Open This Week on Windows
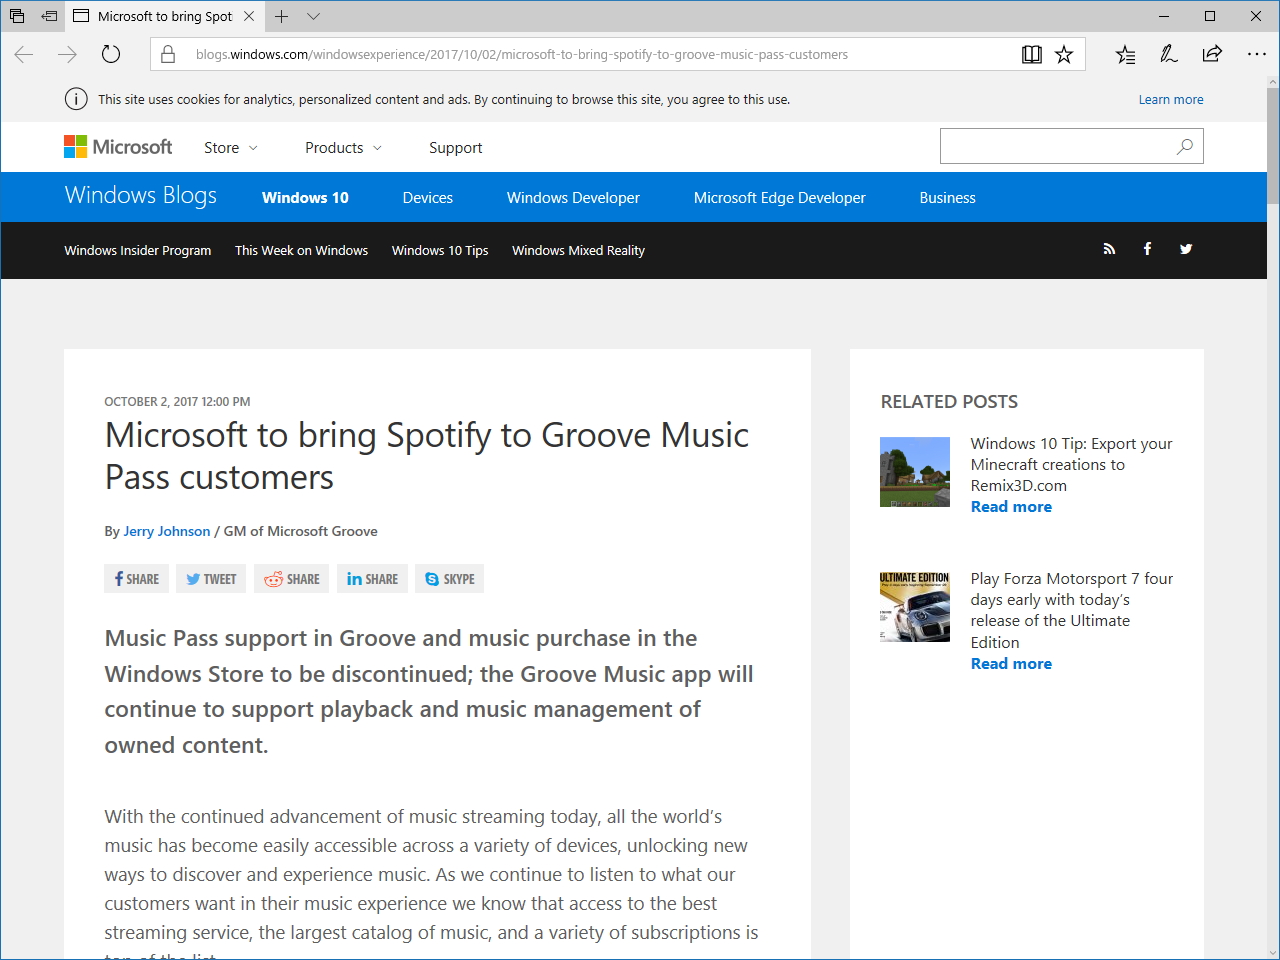 (301, 250)
